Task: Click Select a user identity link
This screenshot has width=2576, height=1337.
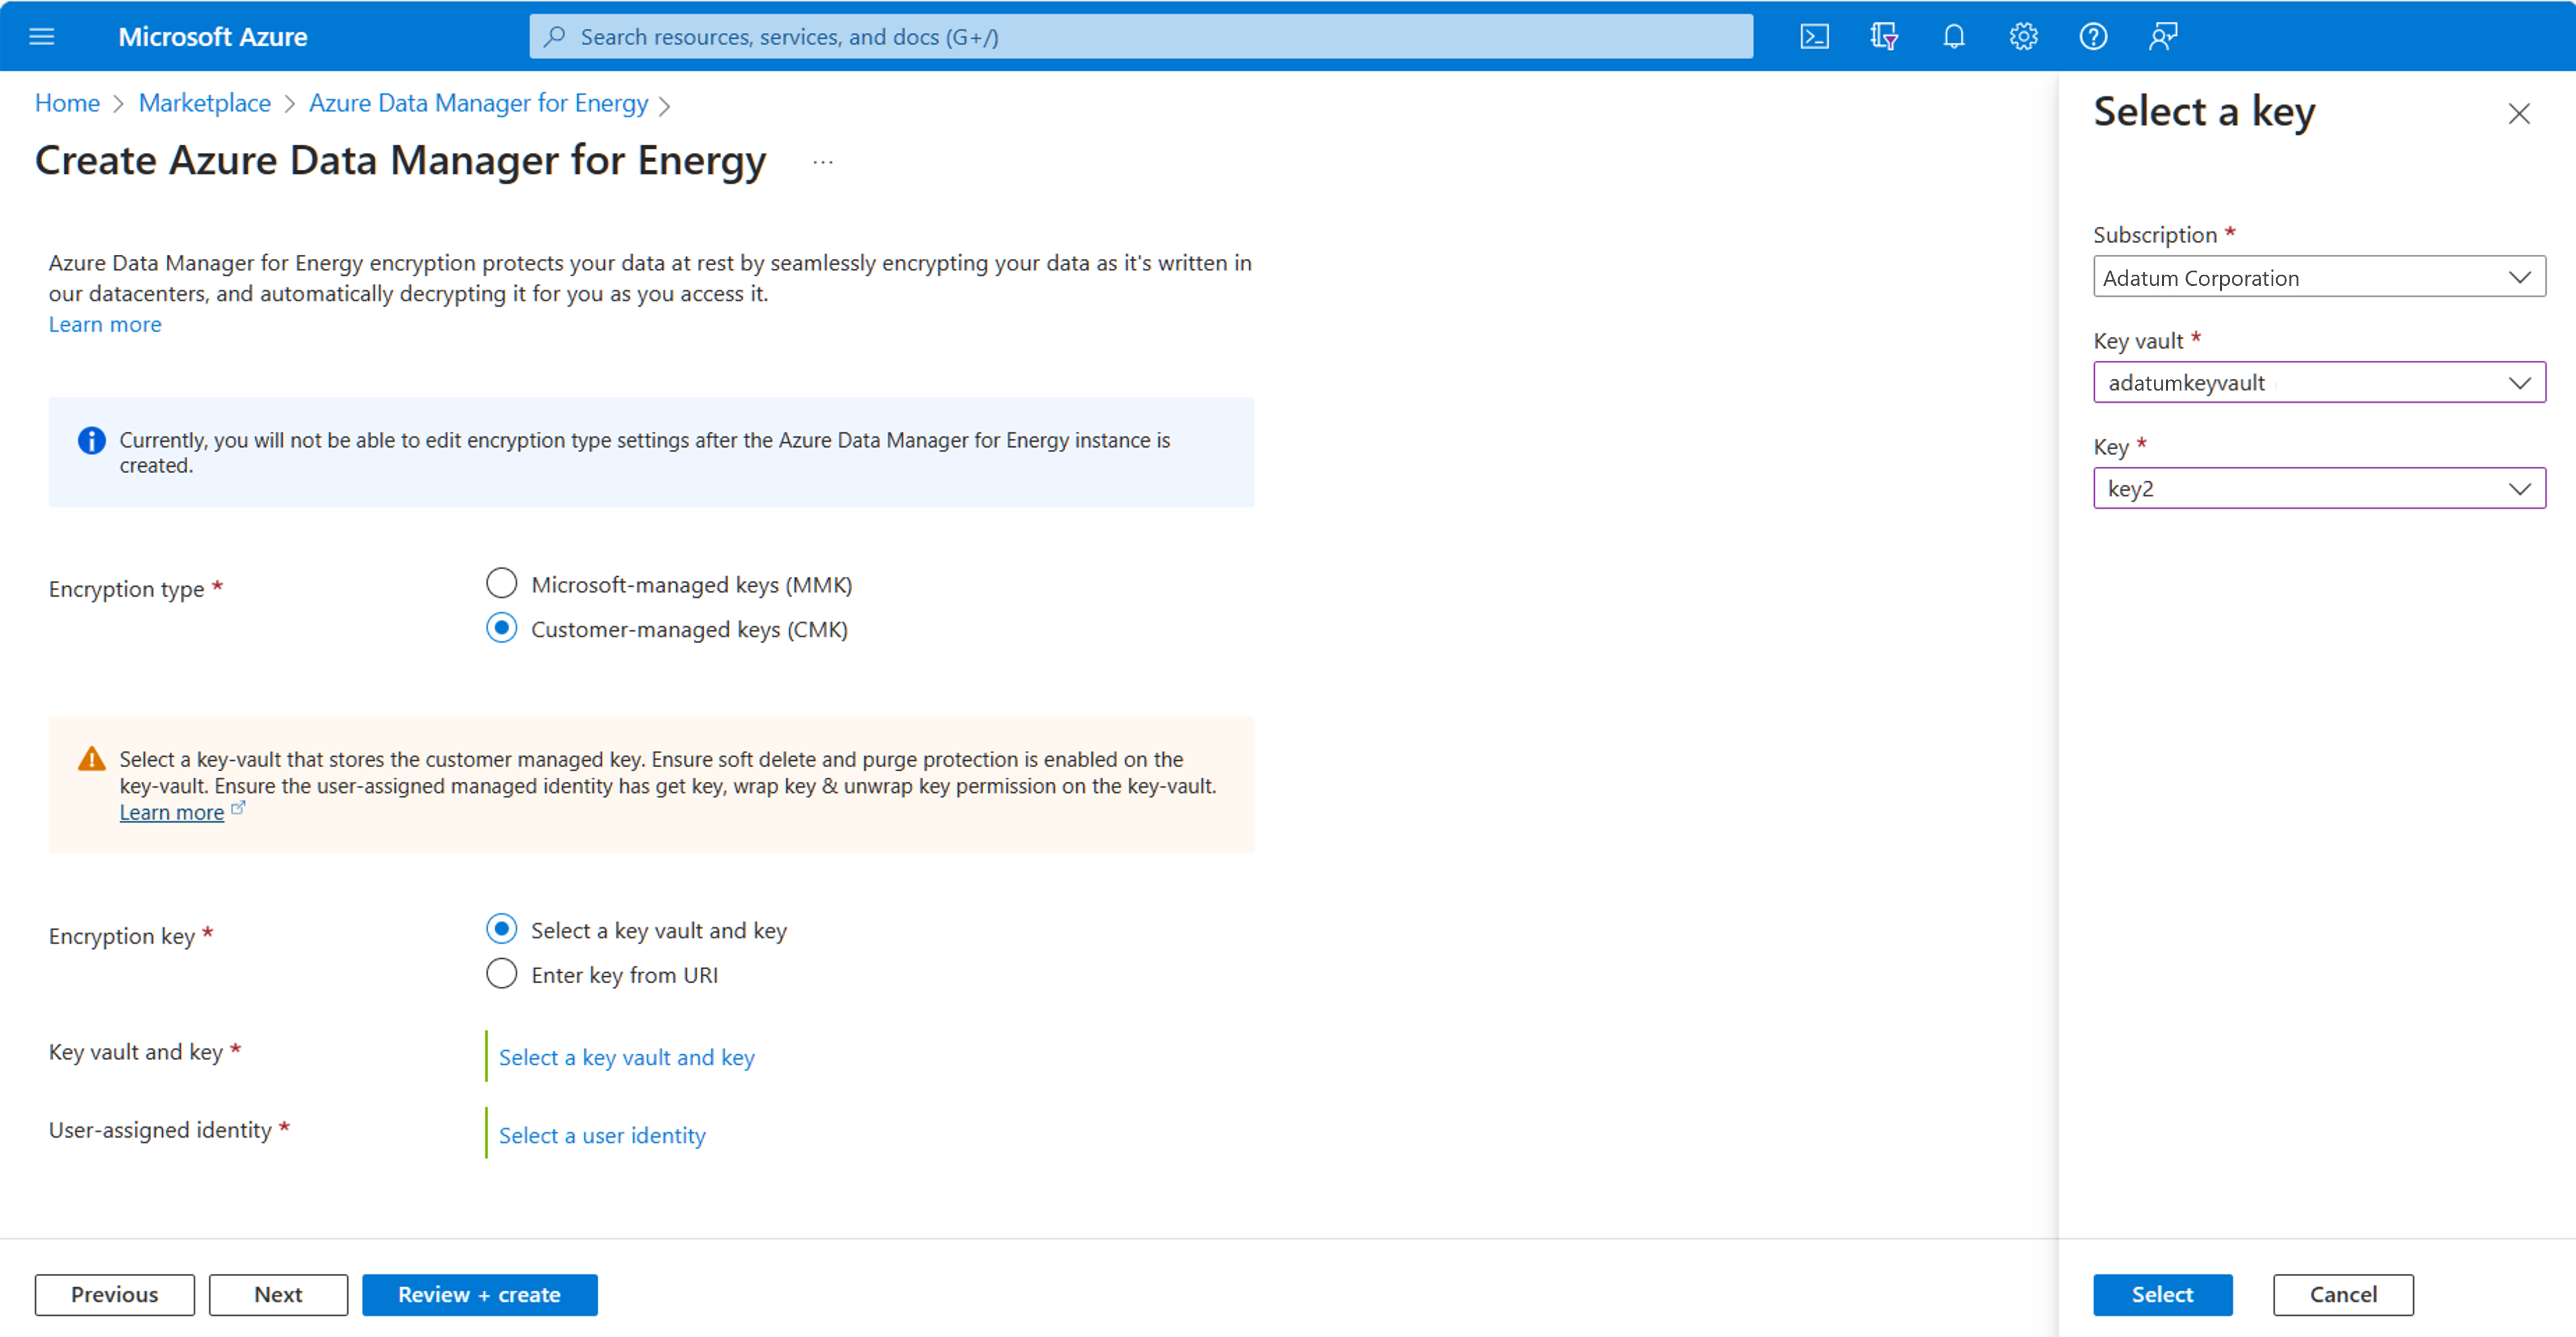Action: pyautogui.click(x=602, y=1135)
